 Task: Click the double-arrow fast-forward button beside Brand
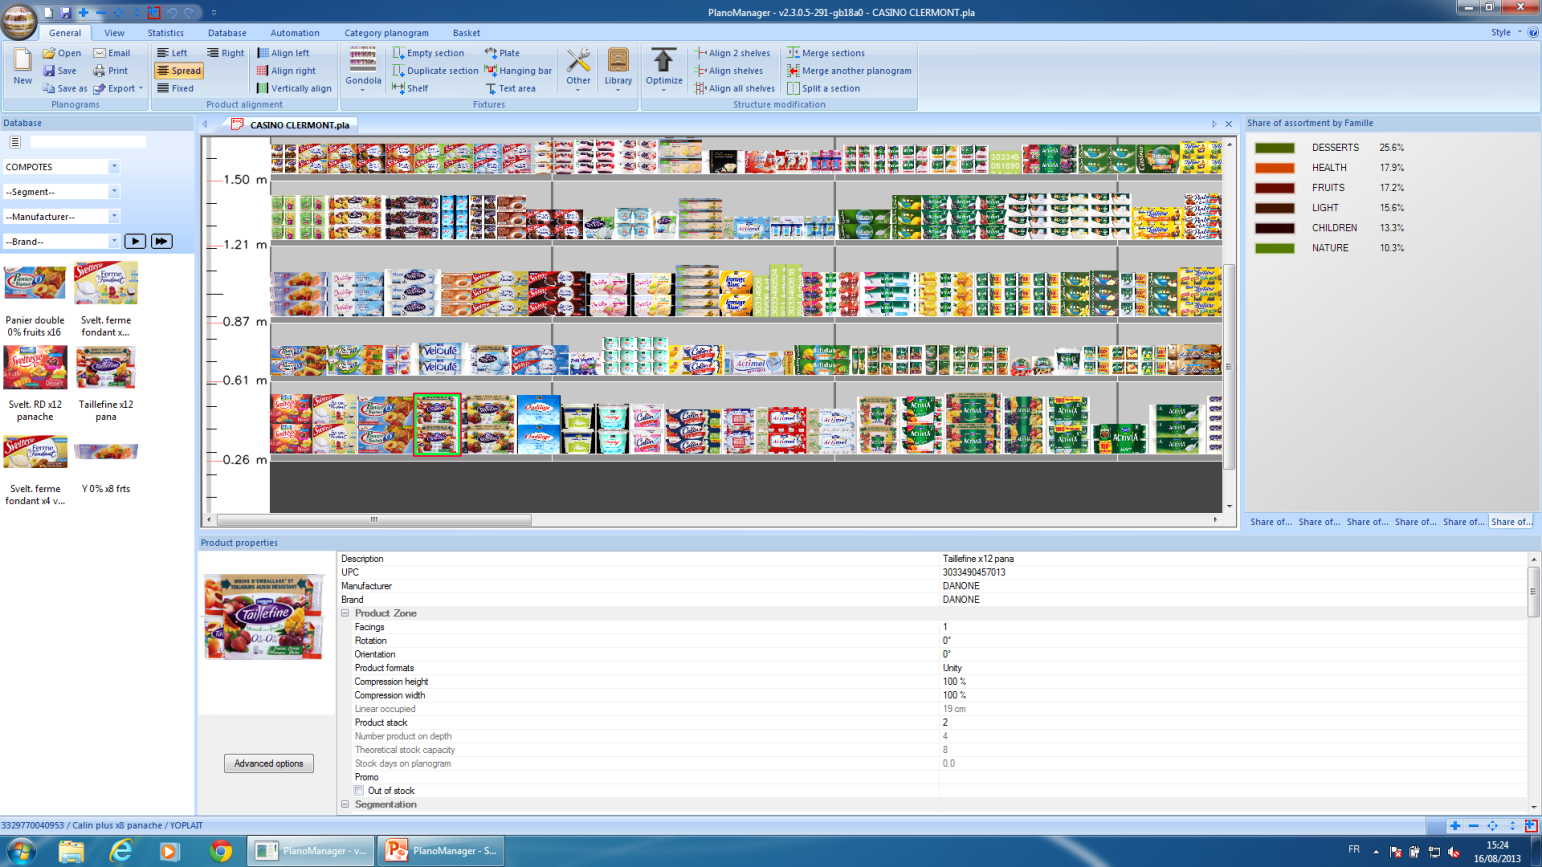(x=161, y=241)
